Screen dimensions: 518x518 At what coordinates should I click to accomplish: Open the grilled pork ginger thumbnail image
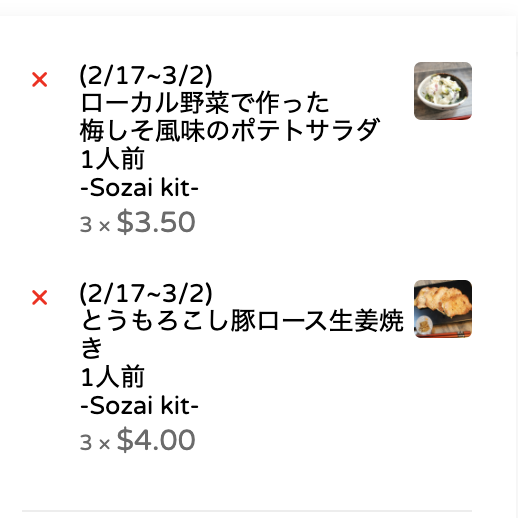point(443,309)
